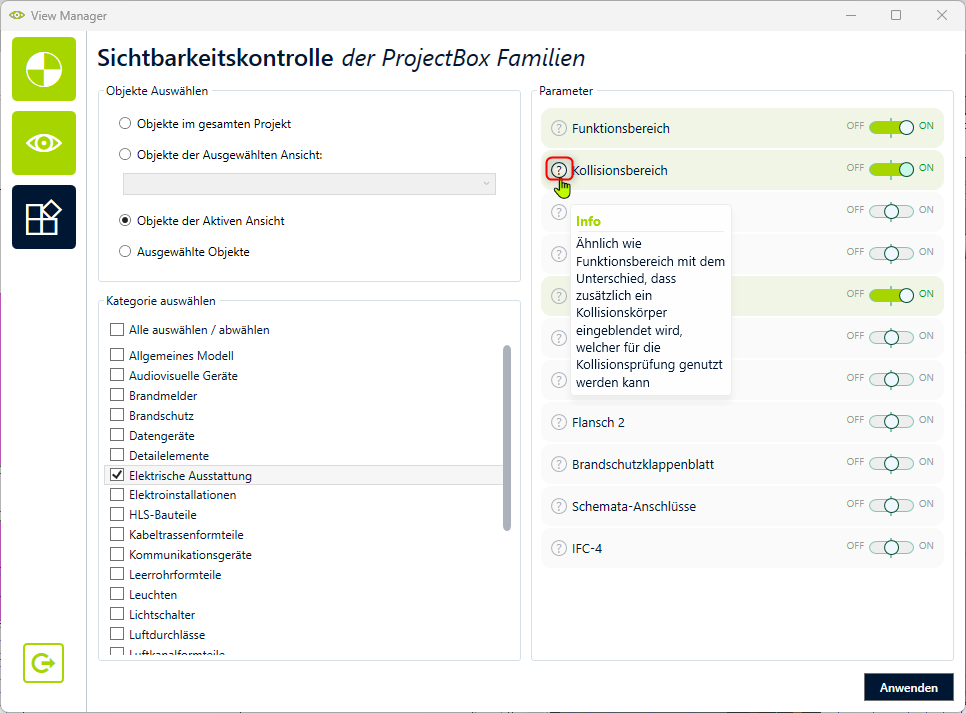Viewport: 966px width, 713px height.
Task: Click the green exit icon at bottom left
Action: pyautogui.click(x=44, y=663)
